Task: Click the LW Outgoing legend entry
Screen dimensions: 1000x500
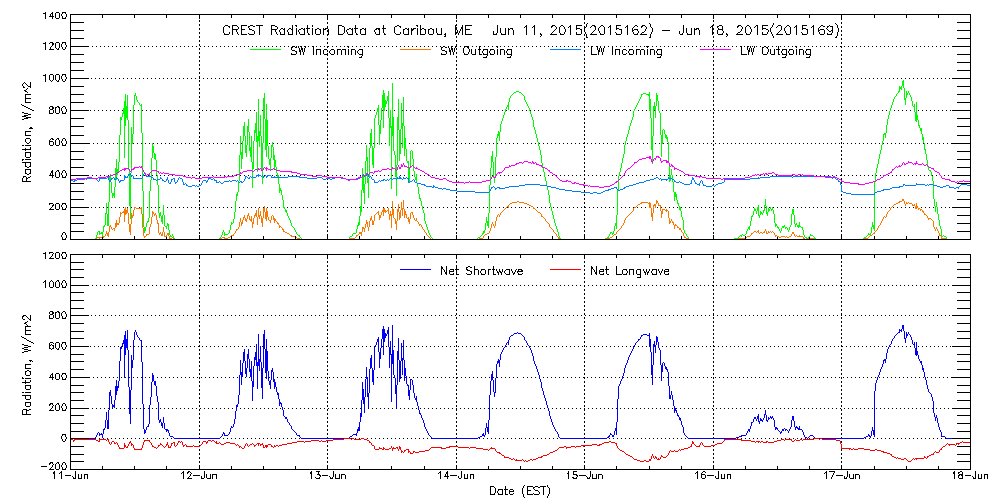Action: tap(775, 51)
